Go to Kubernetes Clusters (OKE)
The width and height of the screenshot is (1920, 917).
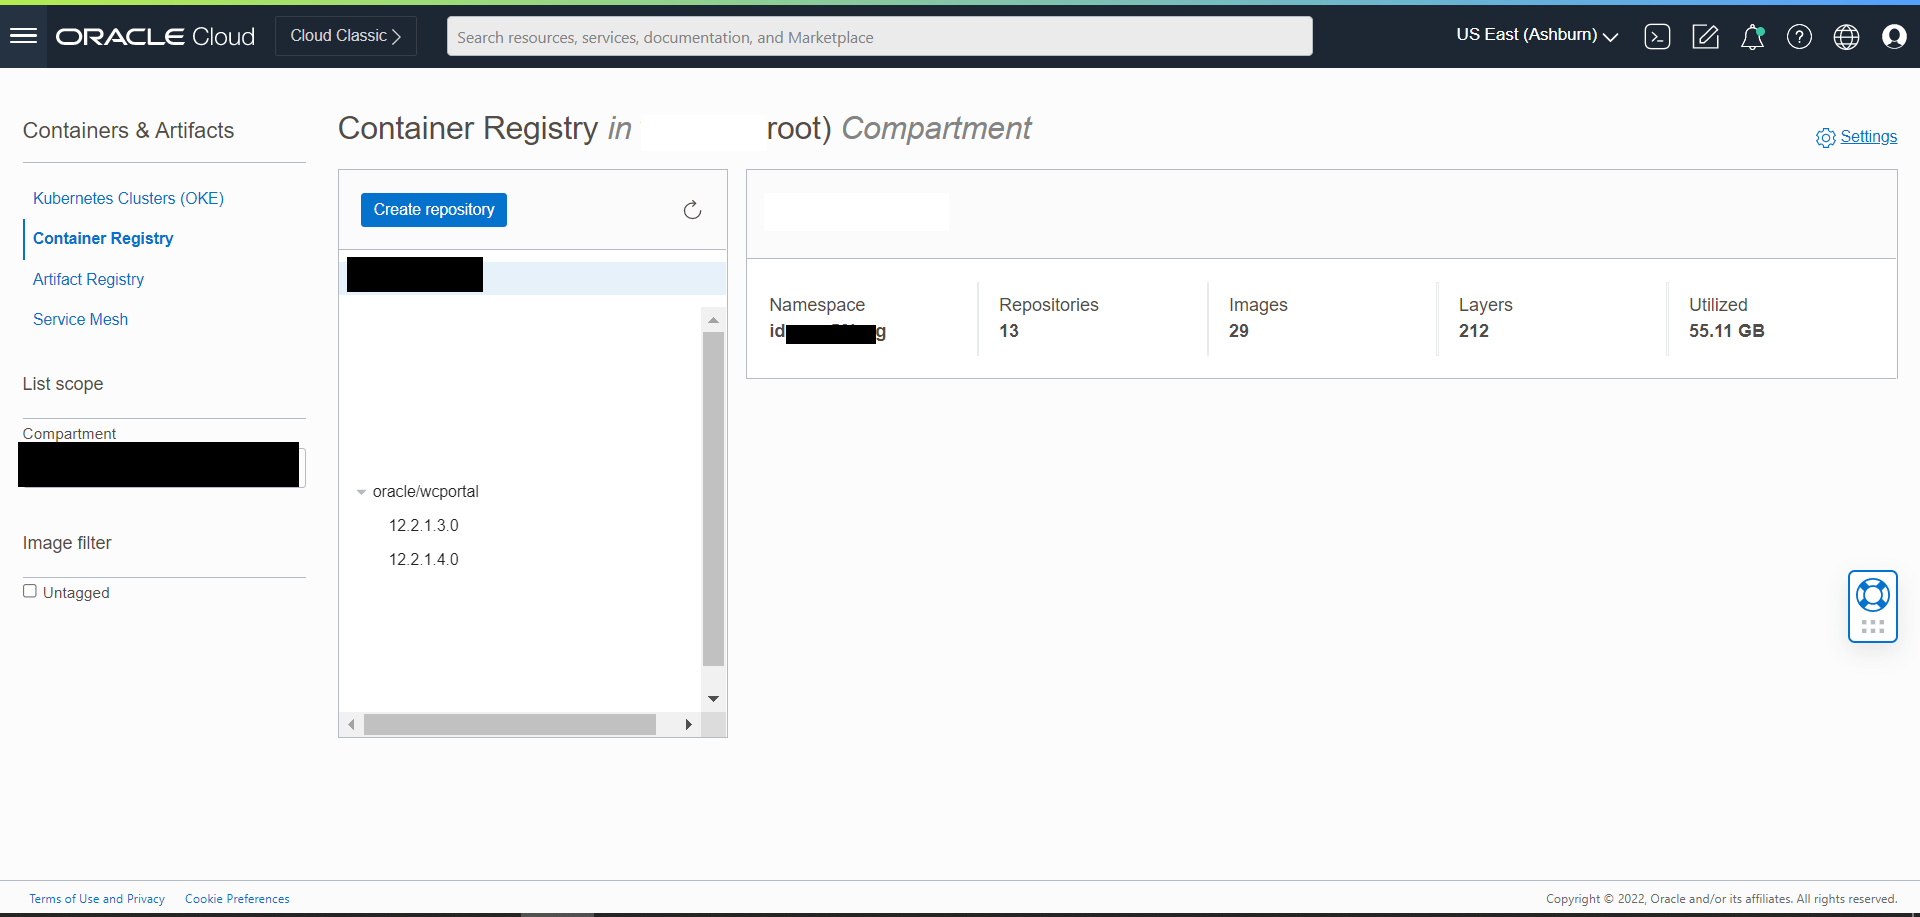tap(128, 198)
